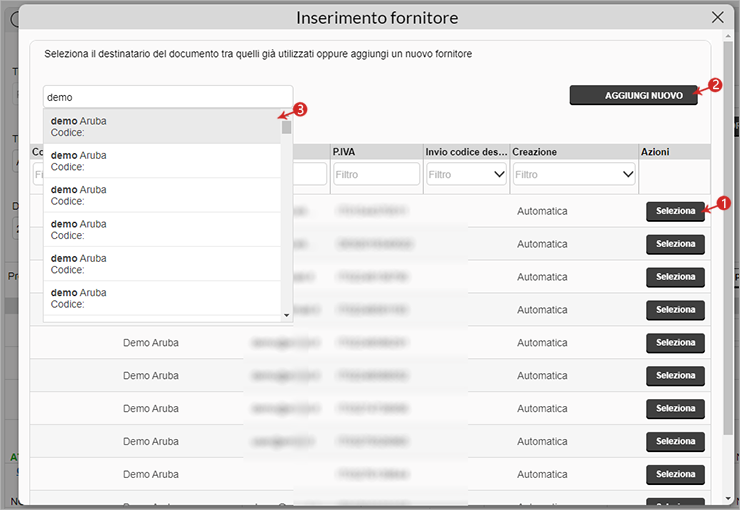Click the P.IVA filter field
This screenshot has width=740, height=510.
377,174
